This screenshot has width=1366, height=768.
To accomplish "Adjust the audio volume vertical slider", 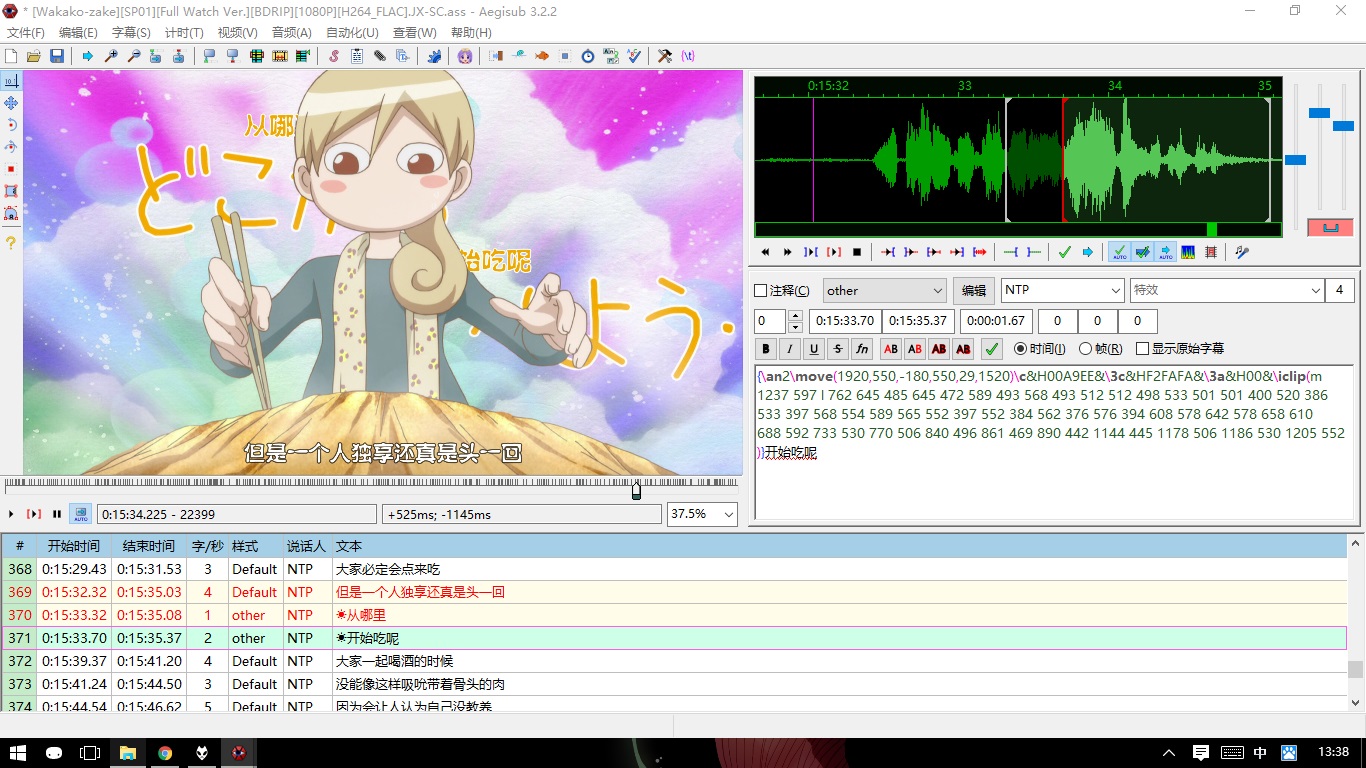I will pyautogui.click(x=1343, y=126).
